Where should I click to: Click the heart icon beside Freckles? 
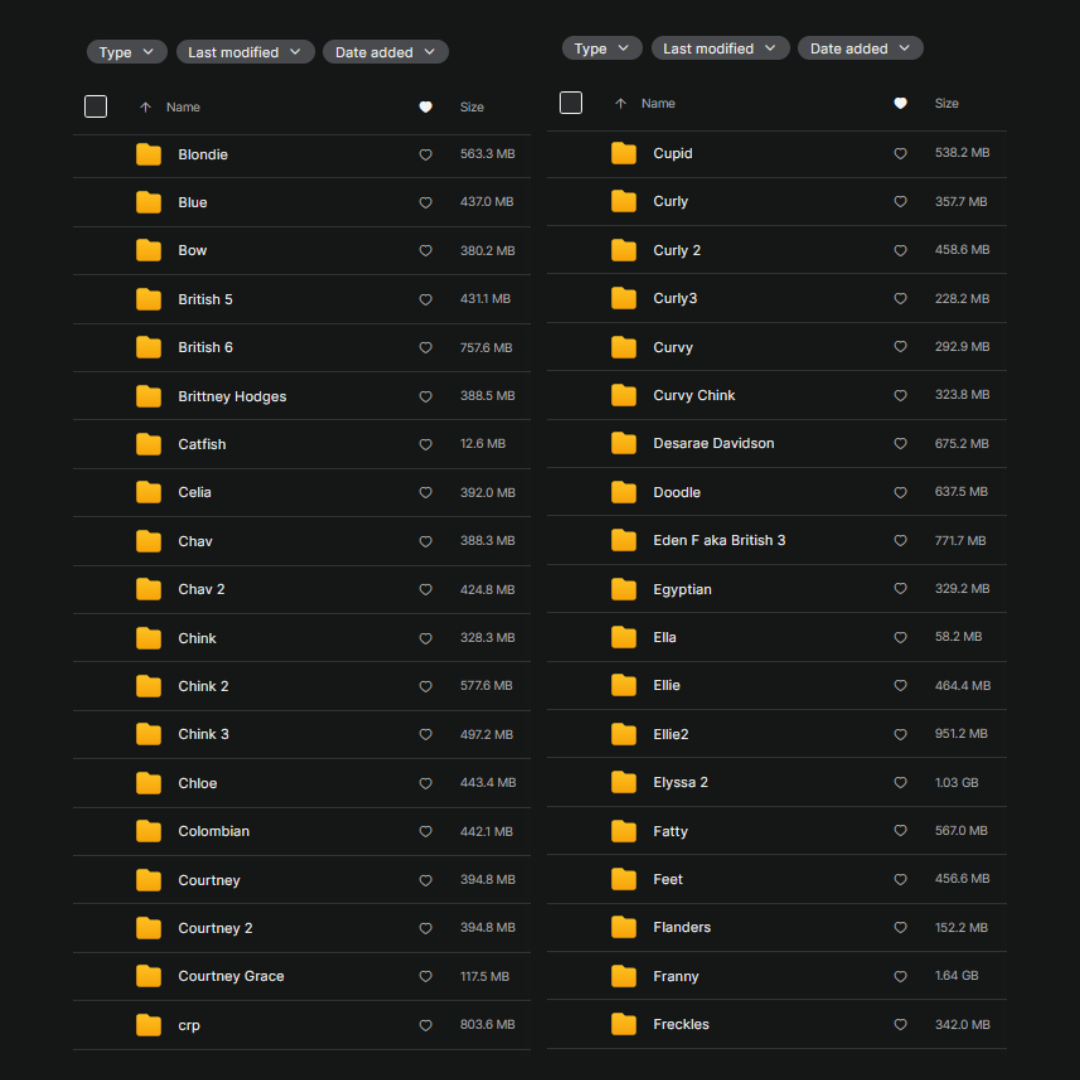coord(900,1025)
